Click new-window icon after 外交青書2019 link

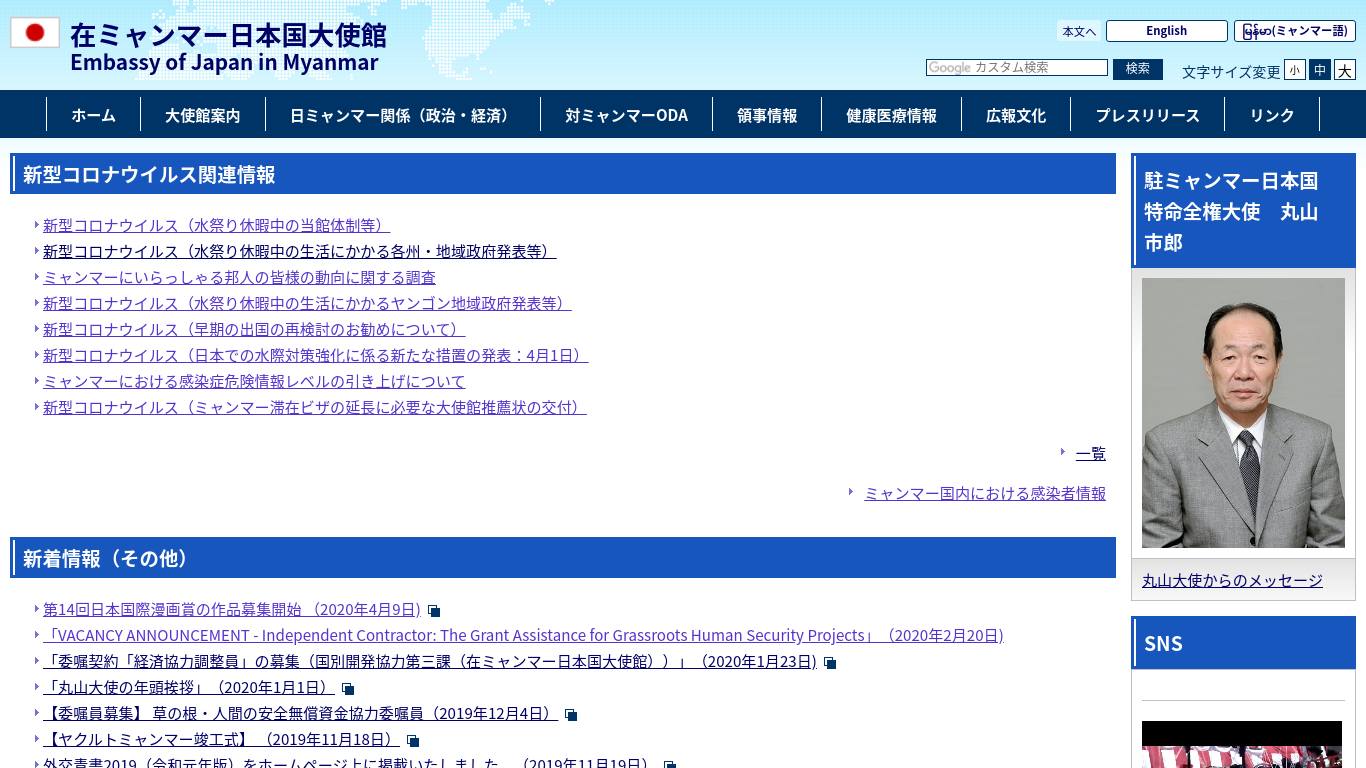pyautogui.click(x=670, y=765)
